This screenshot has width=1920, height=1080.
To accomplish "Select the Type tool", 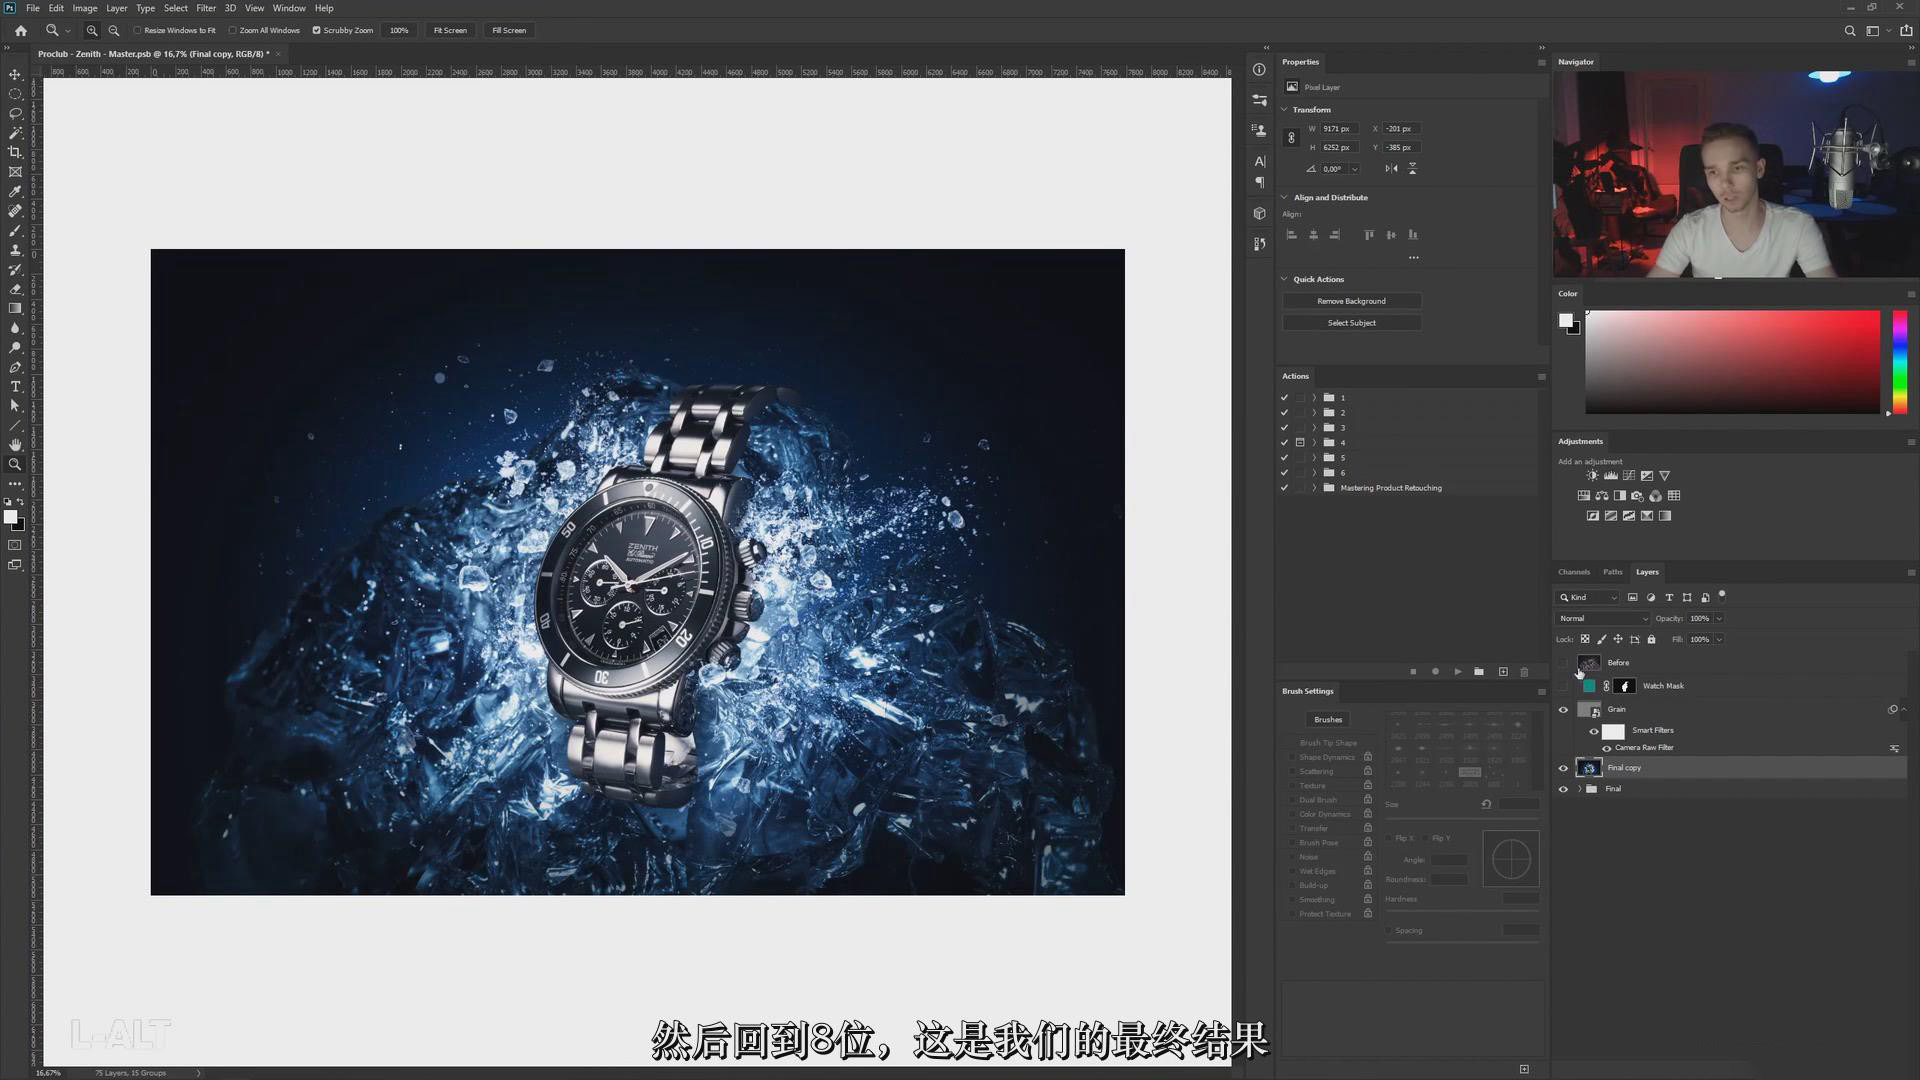I will pyautogui.click(x=15, y=387).
